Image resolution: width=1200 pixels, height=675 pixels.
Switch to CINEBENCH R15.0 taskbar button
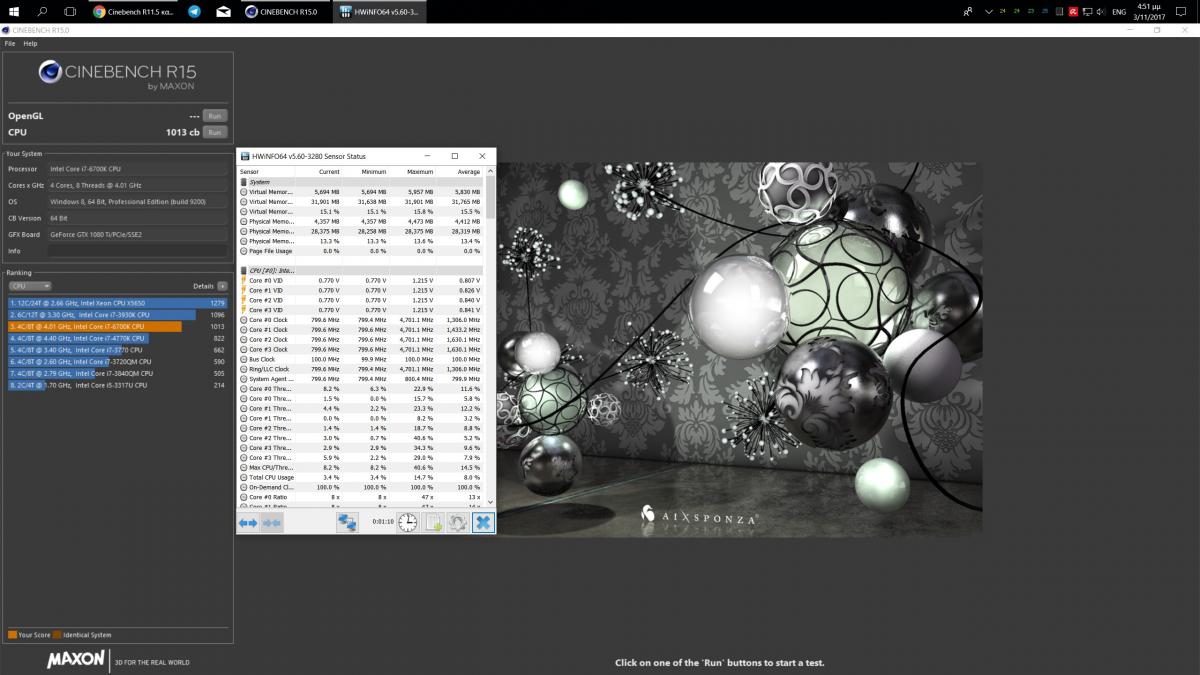coord(285,11)
